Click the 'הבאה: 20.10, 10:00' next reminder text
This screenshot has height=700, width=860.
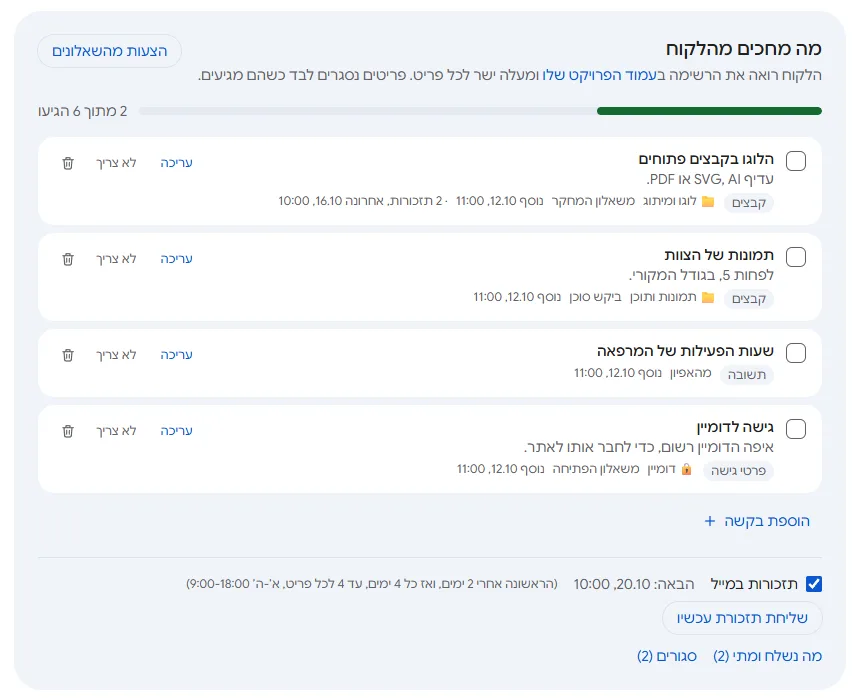click(634, 584)
